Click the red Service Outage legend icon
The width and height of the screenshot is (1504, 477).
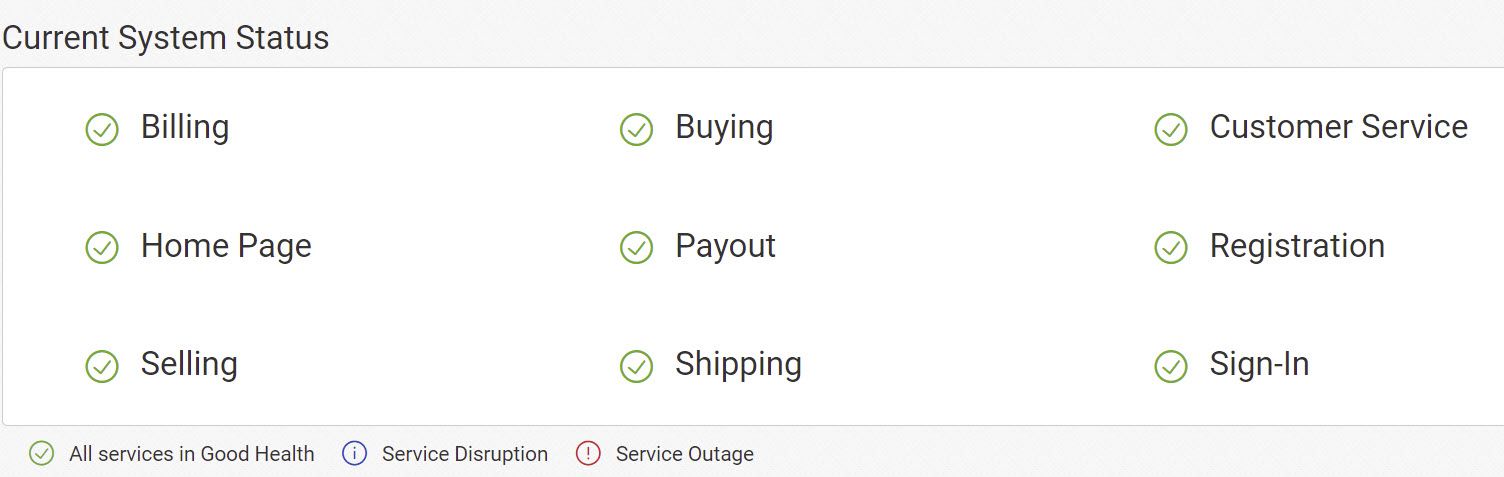tap(588, 454)
